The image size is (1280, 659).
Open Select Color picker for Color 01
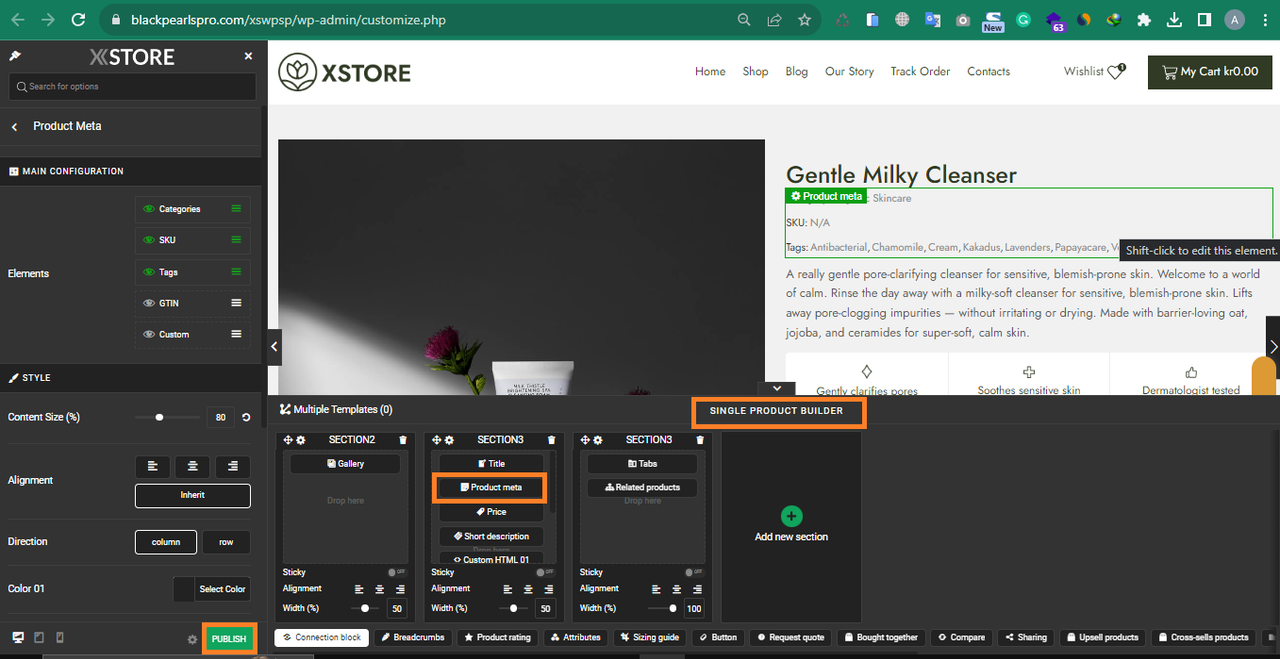(x=211, y=589)
